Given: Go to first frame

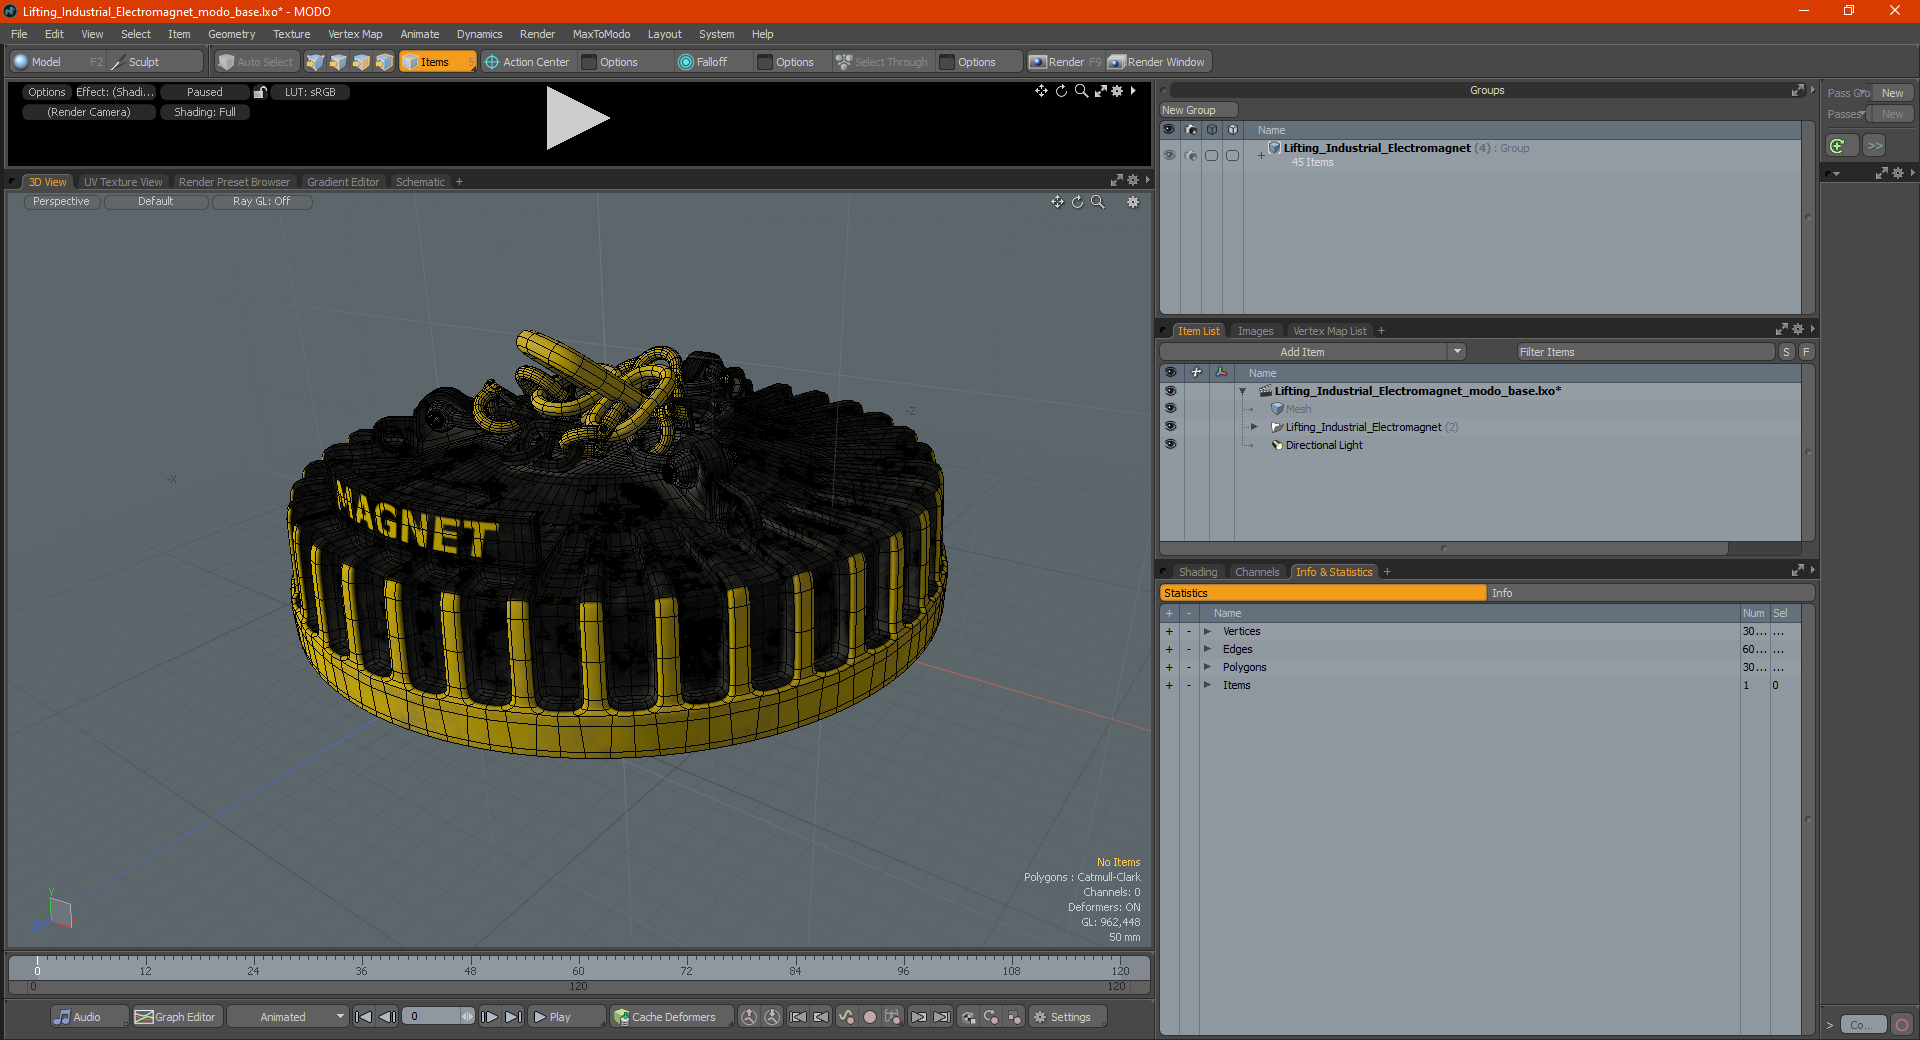Looking at the screenshot, I should pyautogui.click(x=364, y=1017).
